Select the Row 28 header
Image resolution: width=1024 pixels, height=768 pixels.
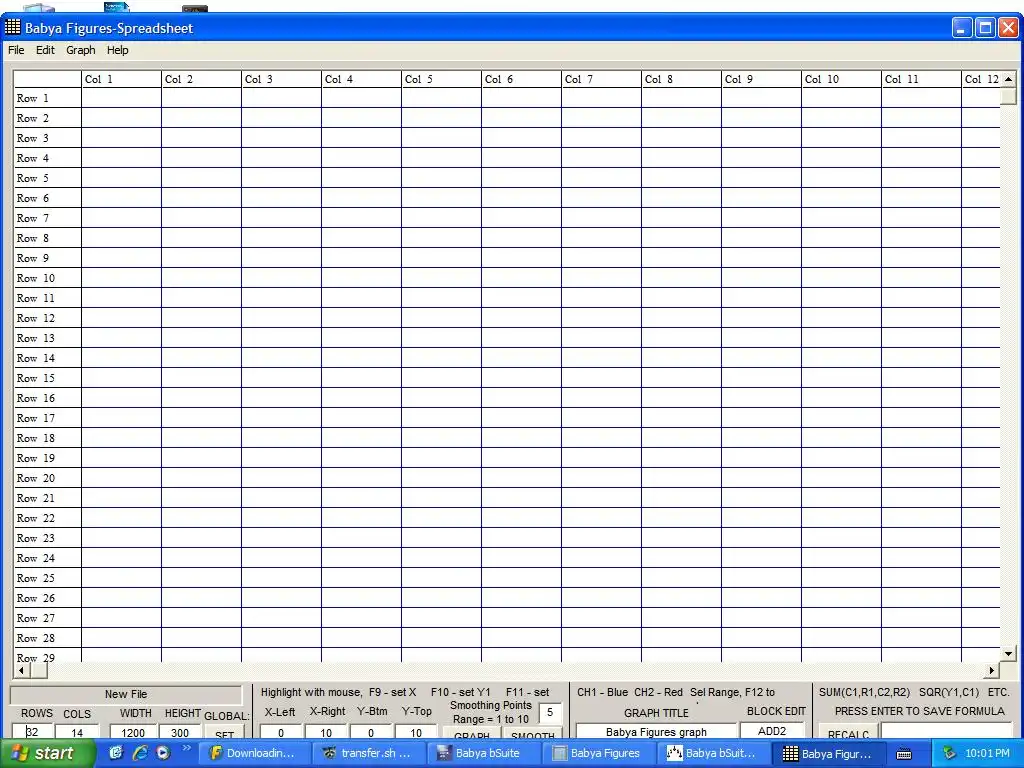tap(48, 638)
